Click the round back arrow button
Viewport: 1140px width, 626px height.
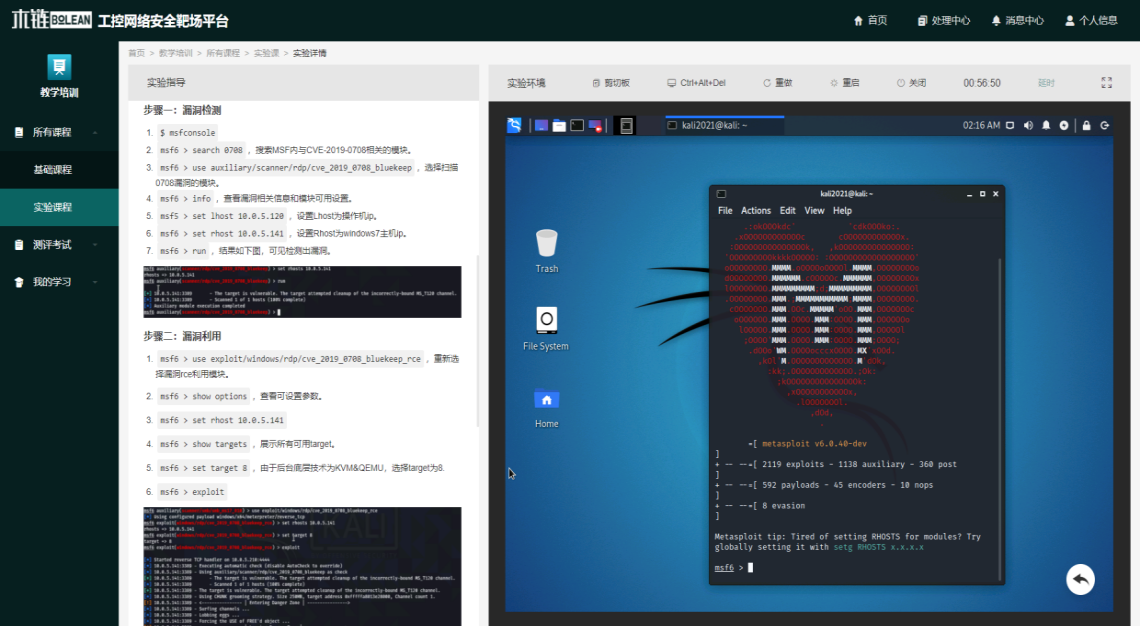pos(1080,579)
